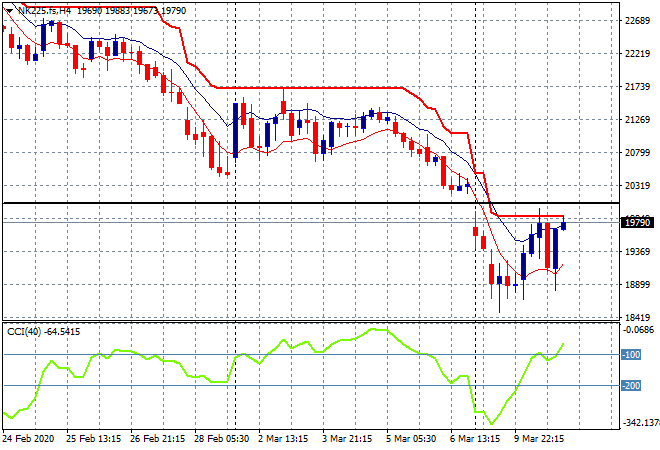
Task: Click the 9 Mar 22:15 time label
Action: coord(541,438)
